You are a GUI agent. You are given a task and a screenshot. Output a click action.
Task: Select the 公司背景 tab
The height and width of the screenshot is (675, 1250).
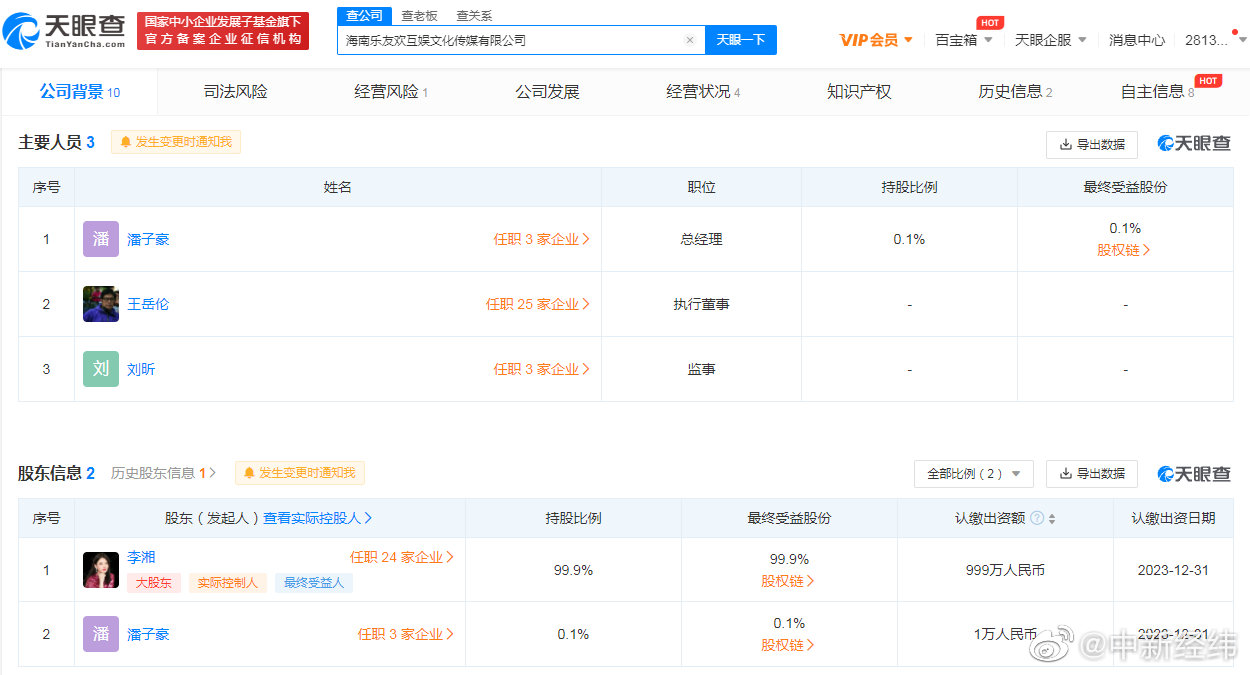(x=80, y=92)
